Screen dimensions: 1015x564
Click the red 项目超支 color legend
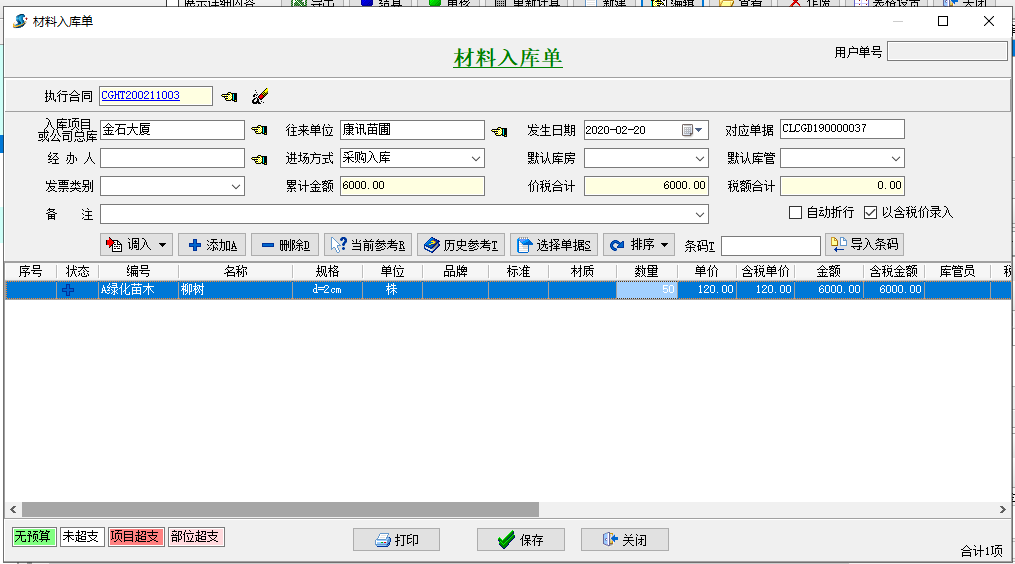(x=135, y=537)
